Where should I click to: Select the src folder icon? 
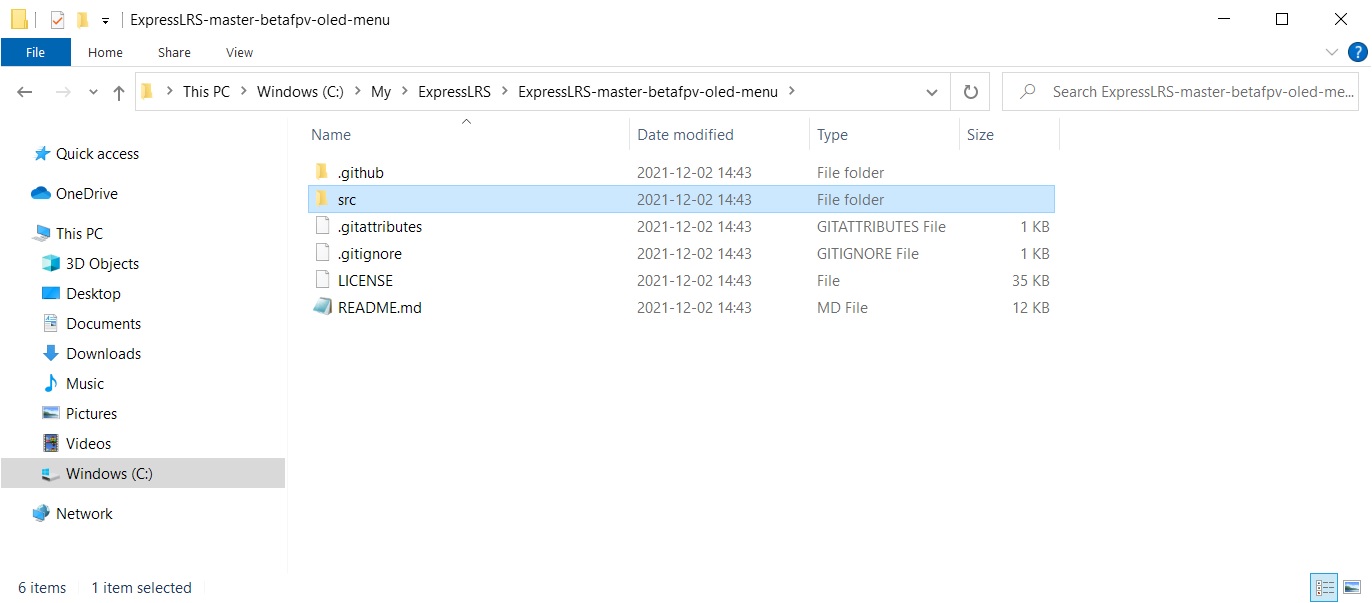click(322, 199)
